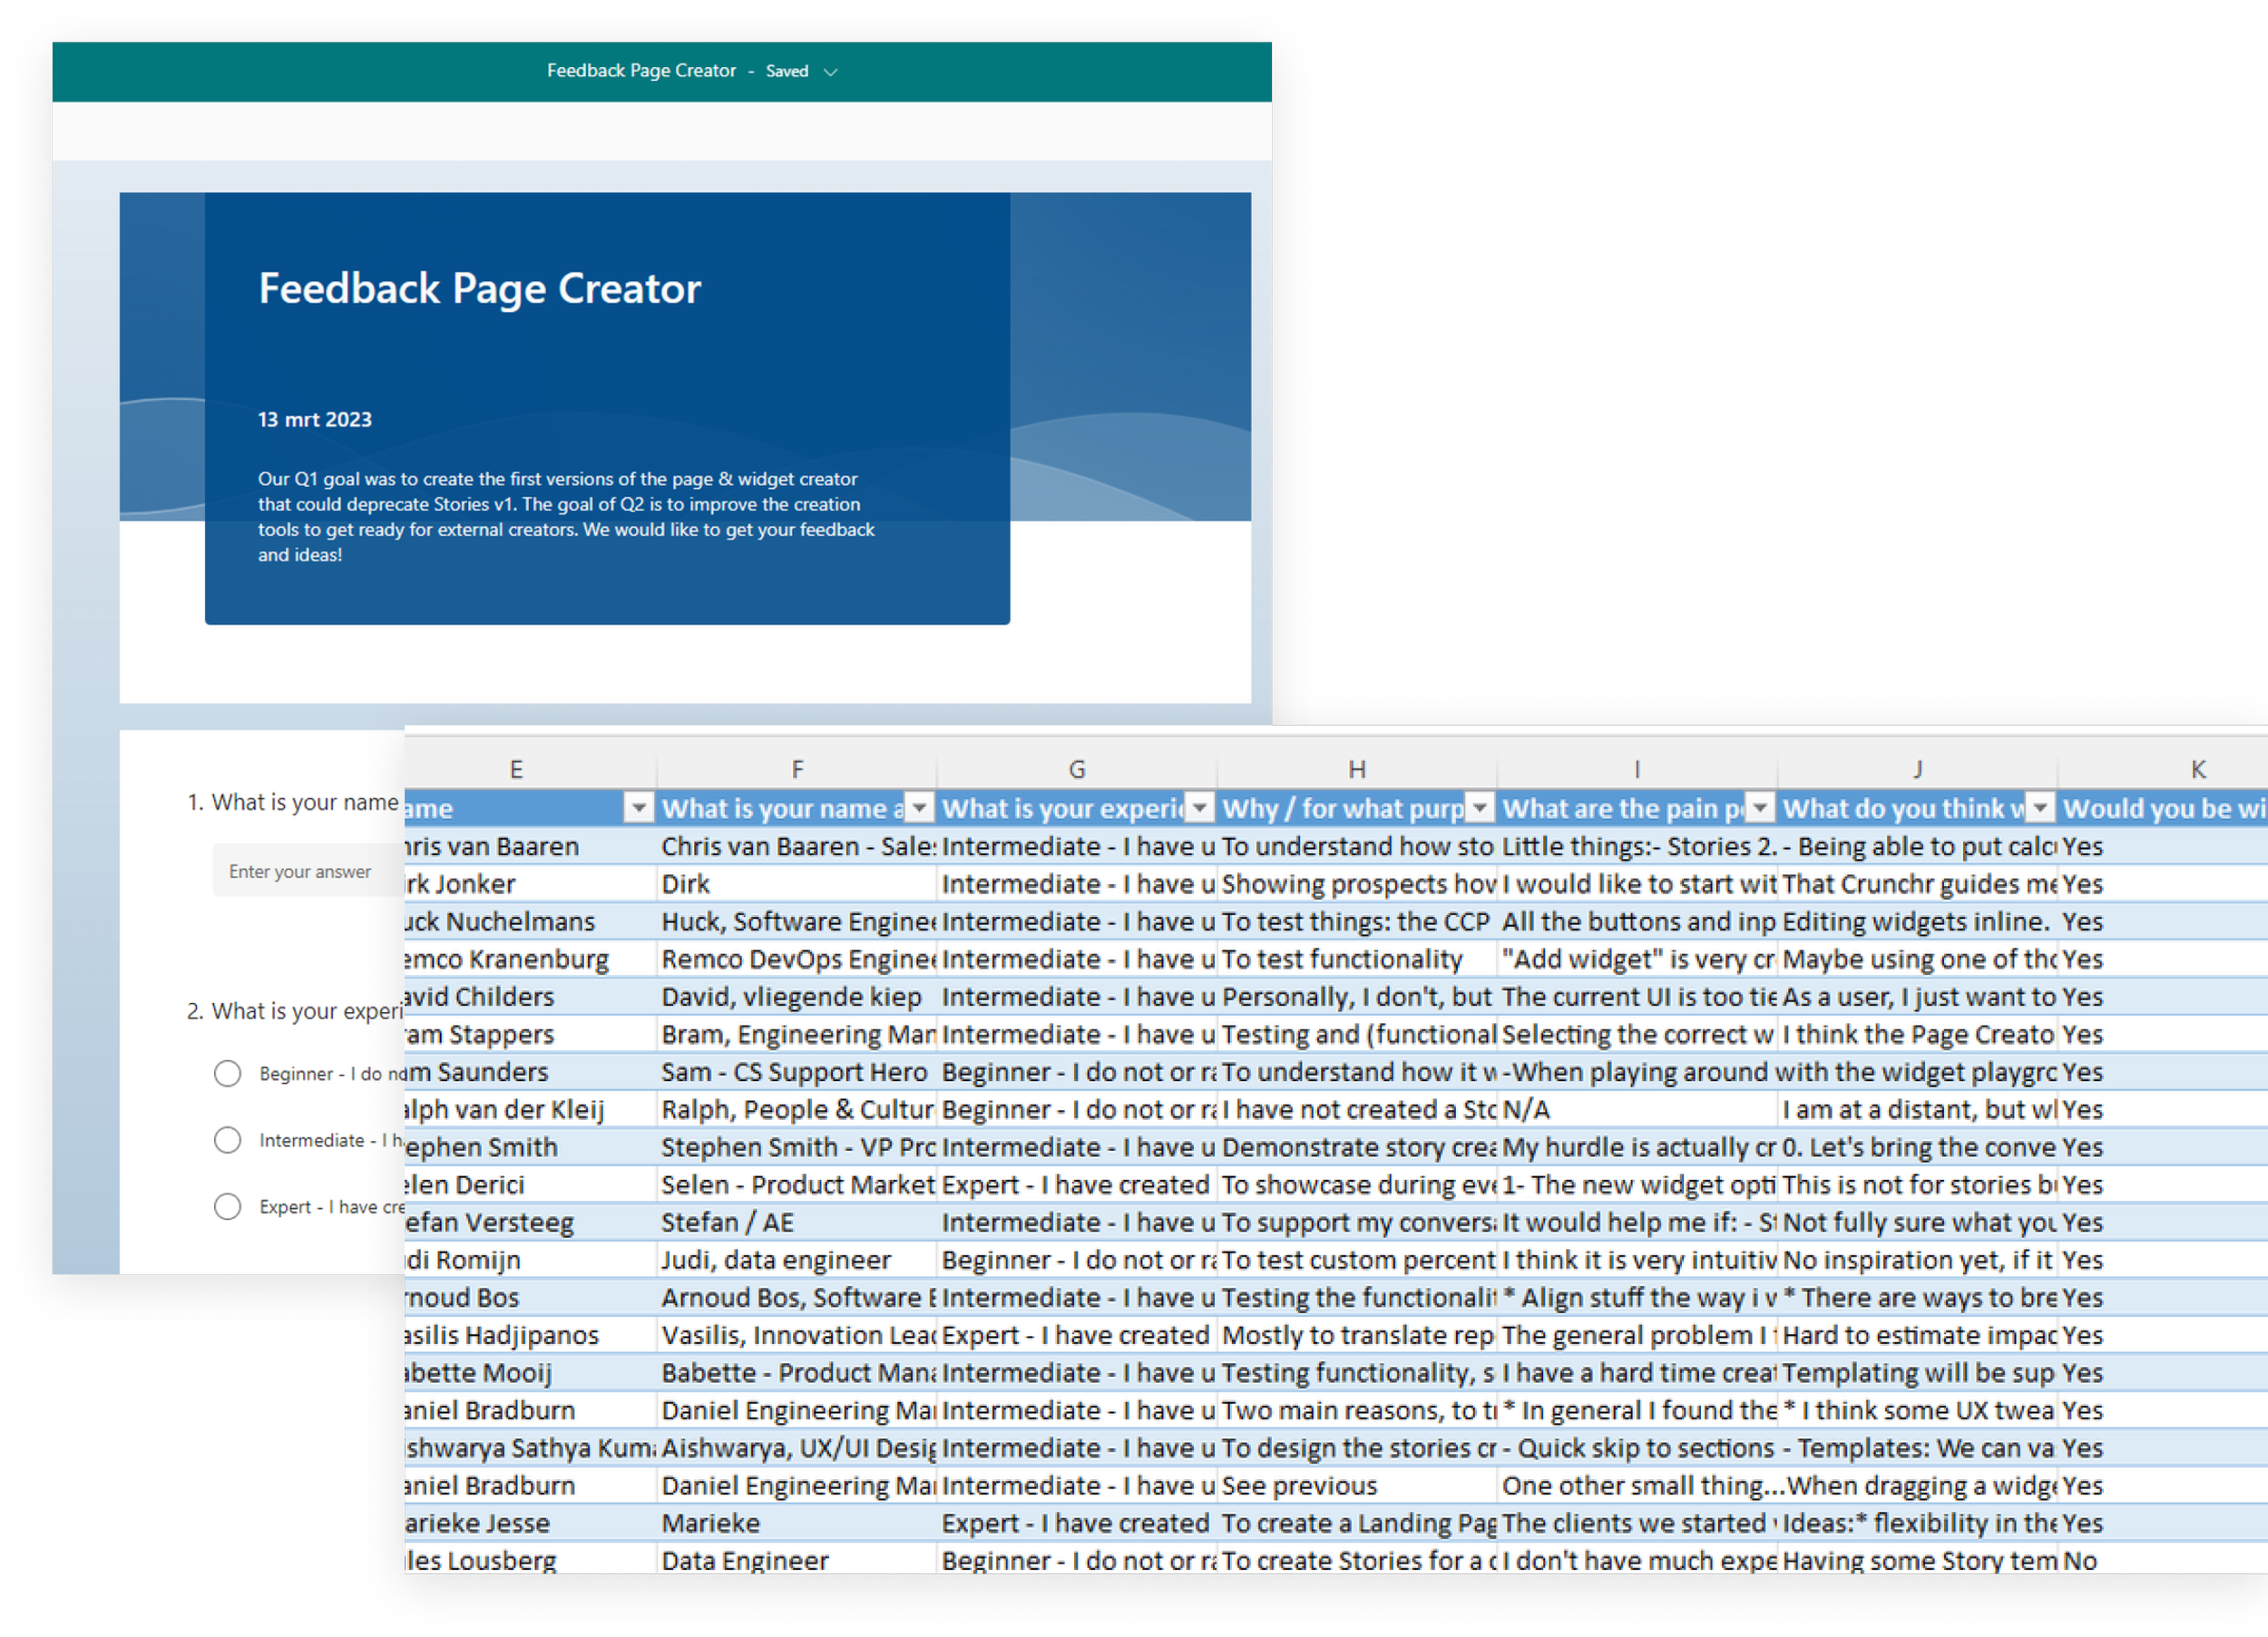Image resolution: width=2268 pixels, height=1637 pixels.
Task: Select the Beginner radio button
Action: tap(227, 1073)
